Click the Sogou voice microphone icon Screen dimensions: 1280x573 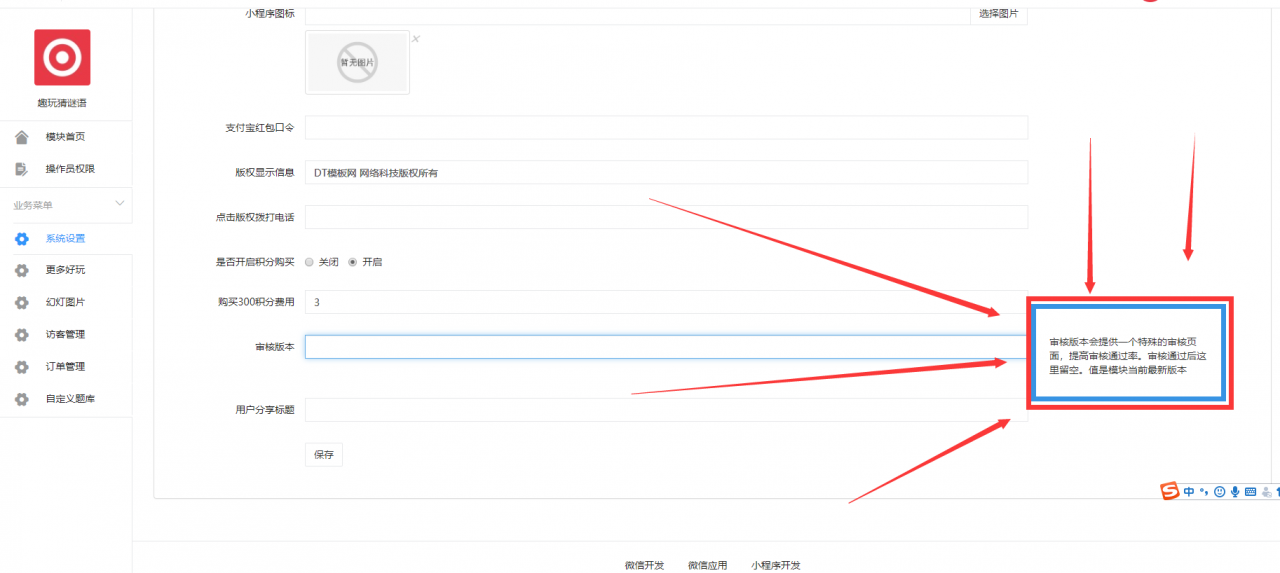[1235, 492]
